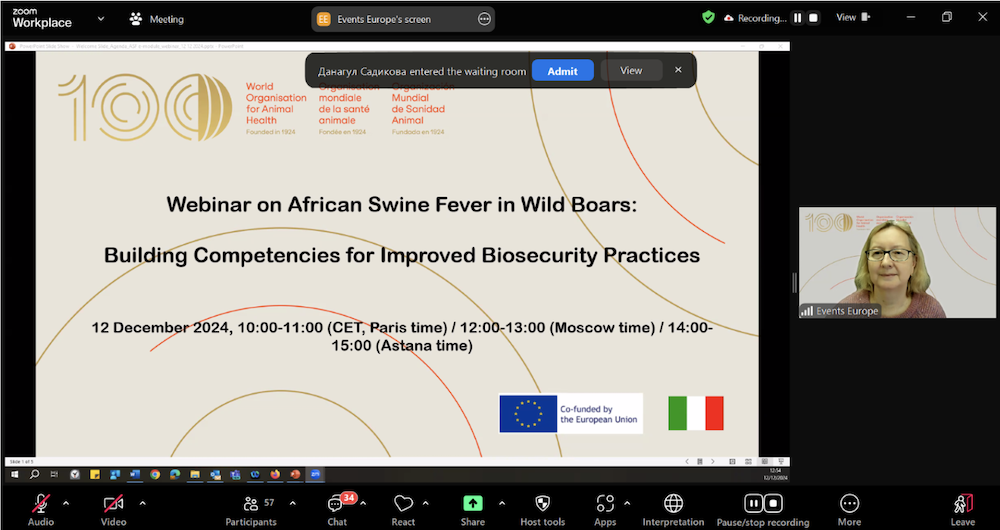The image size is (1000, 530).
Task: Open the Participants panel
Action: click(x=251, y=503)
